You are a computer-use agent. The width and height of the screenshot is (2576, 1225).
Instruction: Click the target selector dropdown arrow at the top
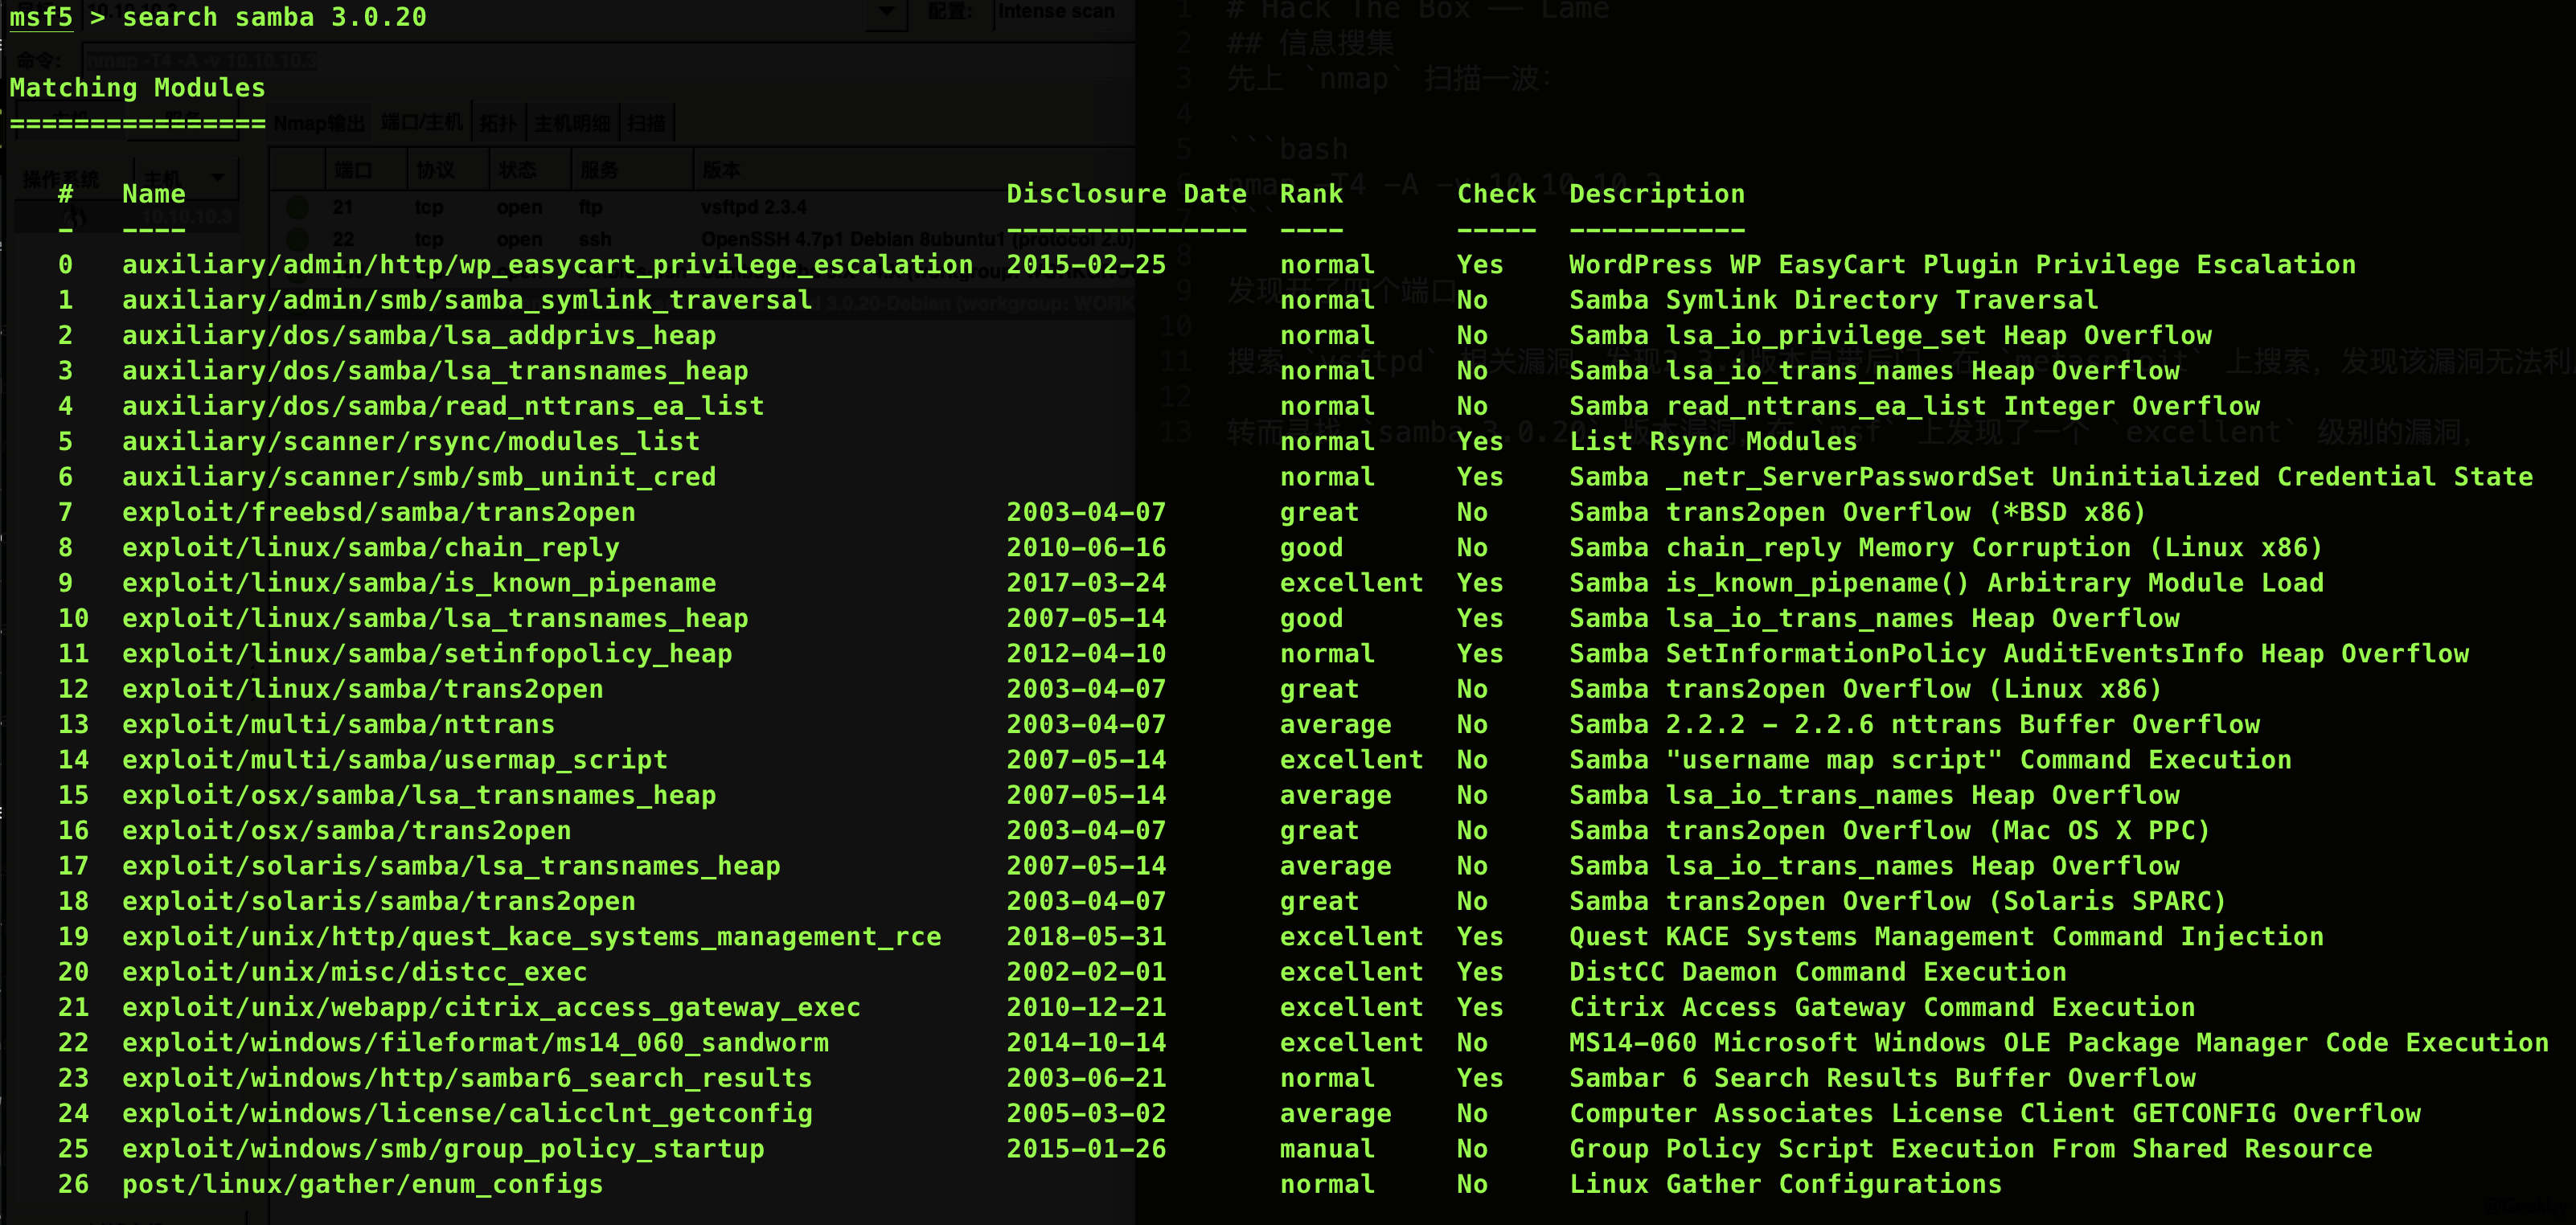tap(886, 13)
